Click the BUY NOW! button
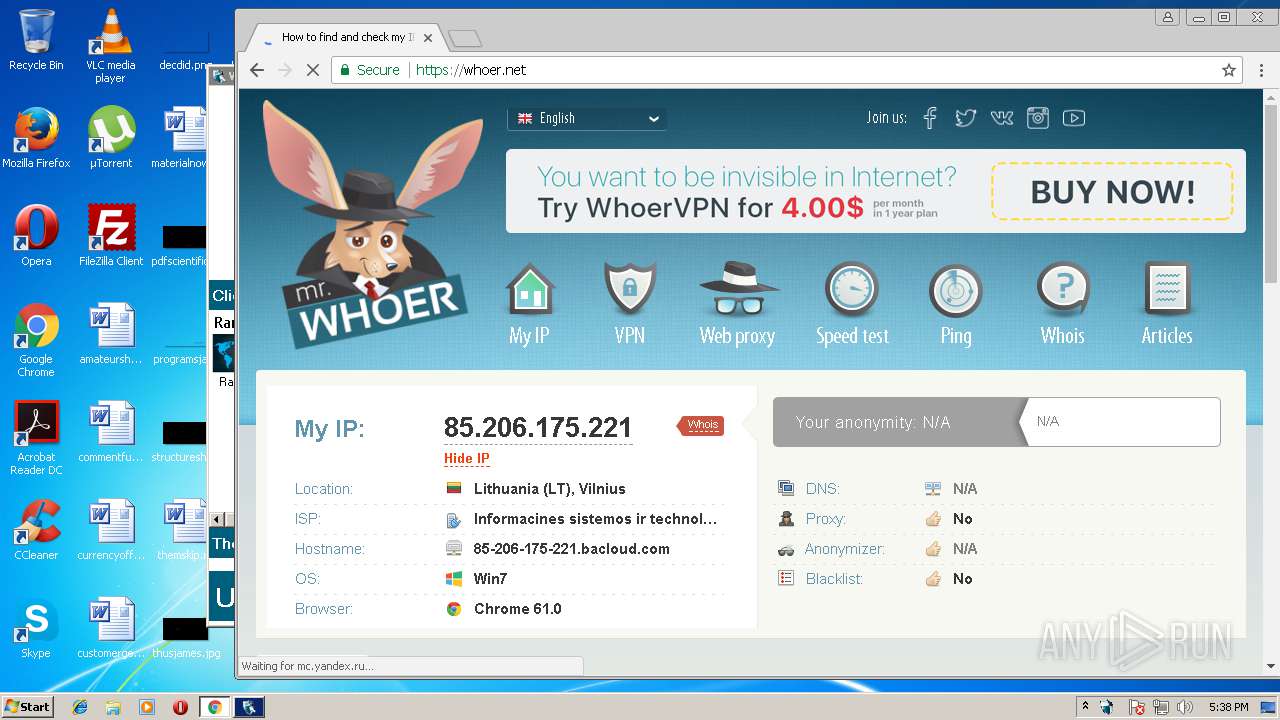The width and height of the screenshot is (1280, 720). pos(1112,191)
